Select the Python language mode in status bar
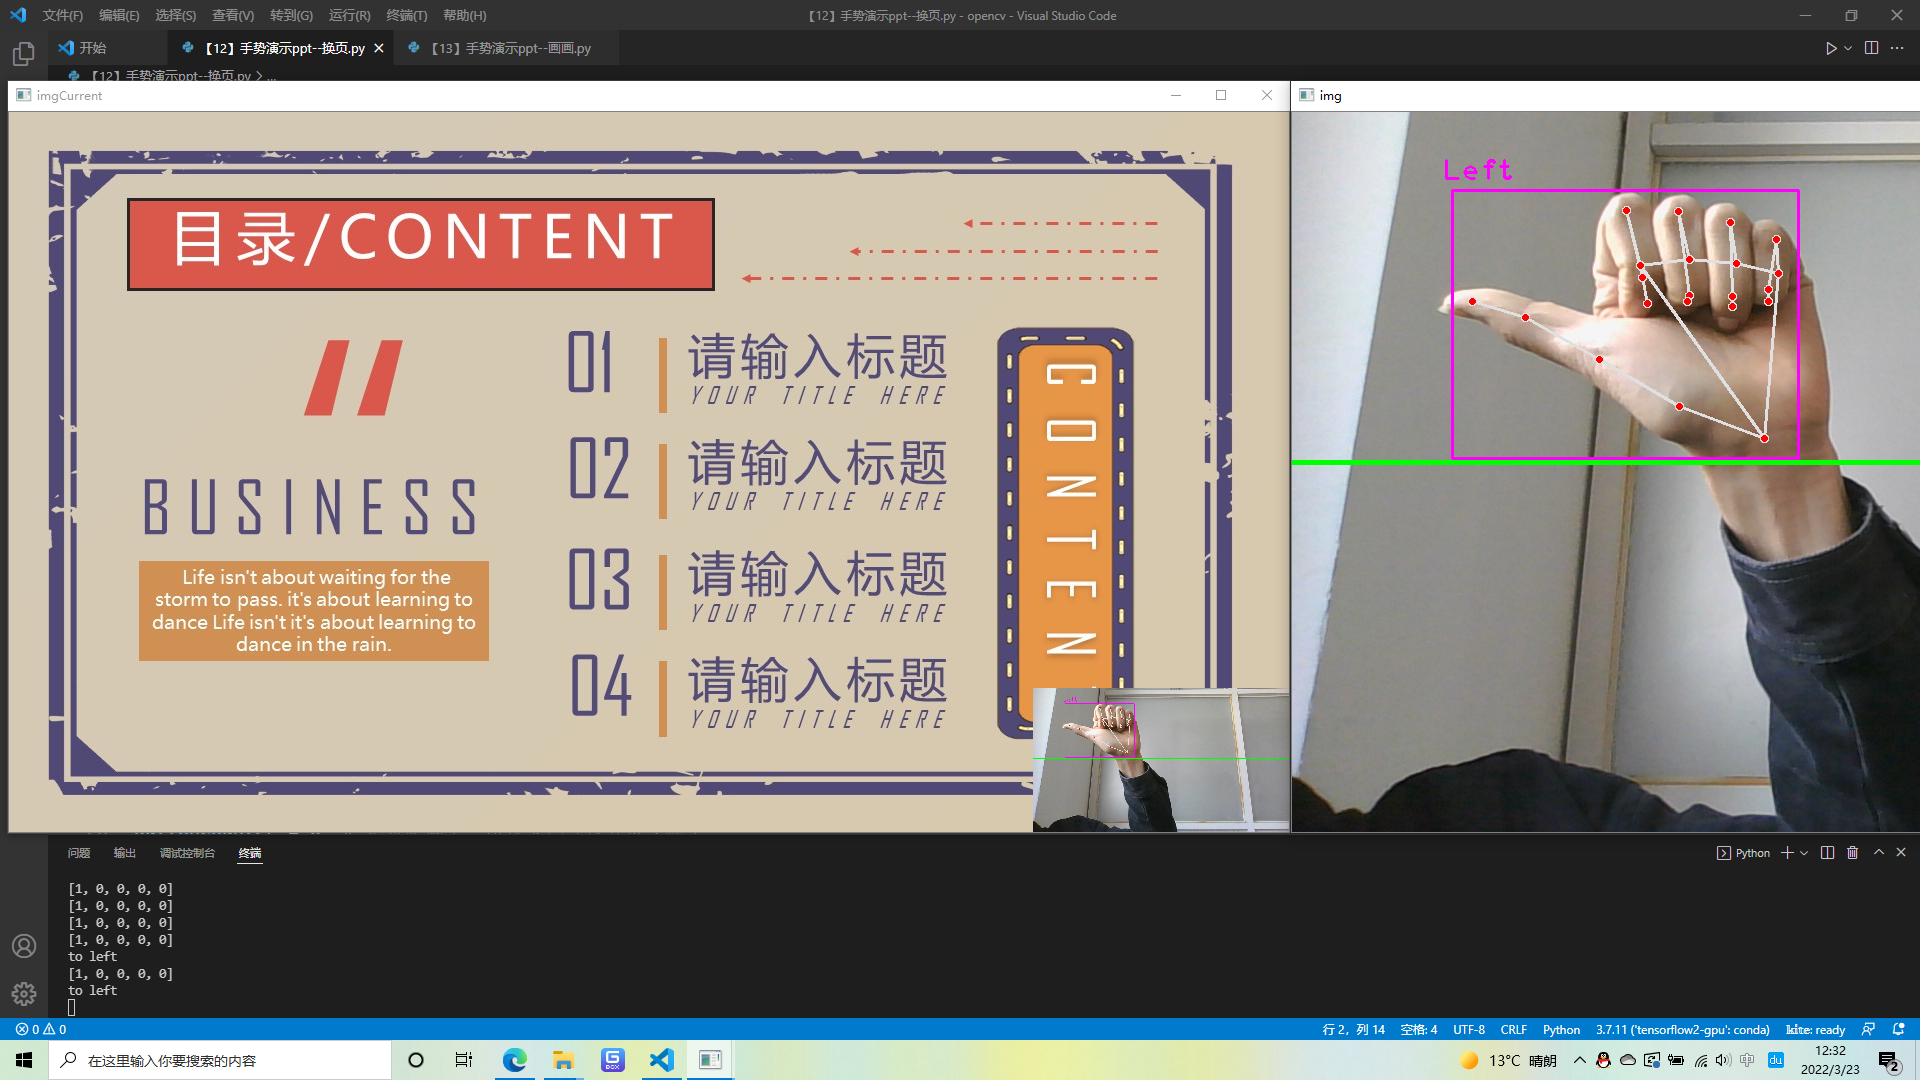1920x1080 pixels. point(1561,1029)
